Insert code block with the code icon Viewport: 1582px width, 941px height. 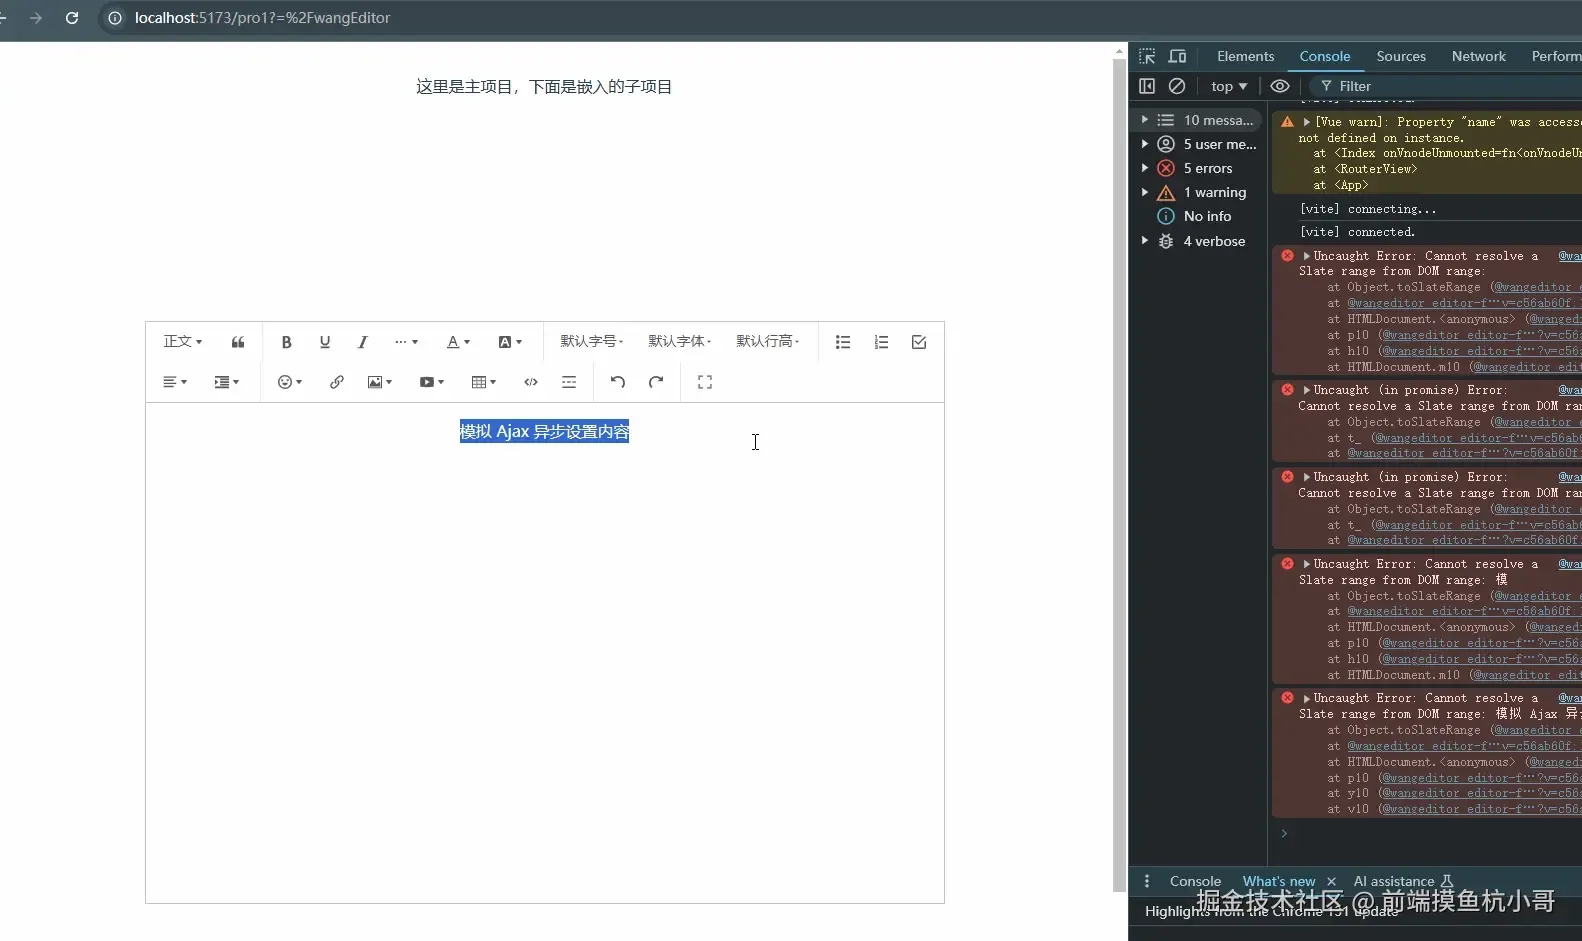(531, 382)
